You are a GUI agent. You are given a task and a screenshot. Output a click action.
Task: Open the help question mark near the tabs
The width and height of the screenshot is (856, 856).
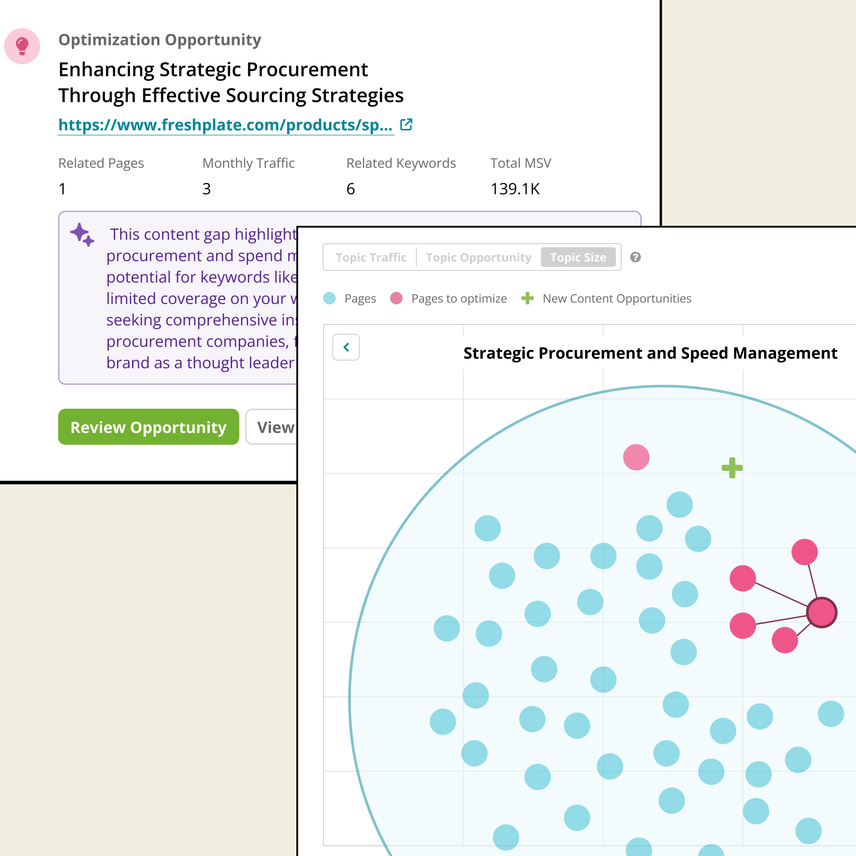(635, 257)
